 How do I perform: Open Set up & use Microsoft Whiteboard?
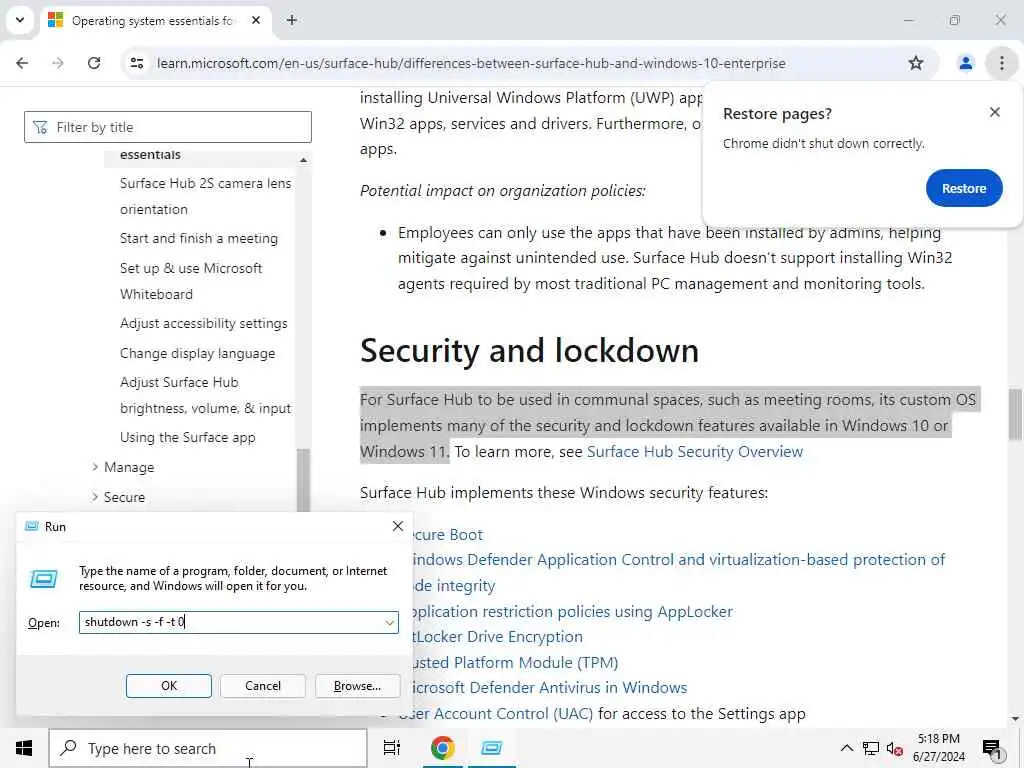[191, 281]
